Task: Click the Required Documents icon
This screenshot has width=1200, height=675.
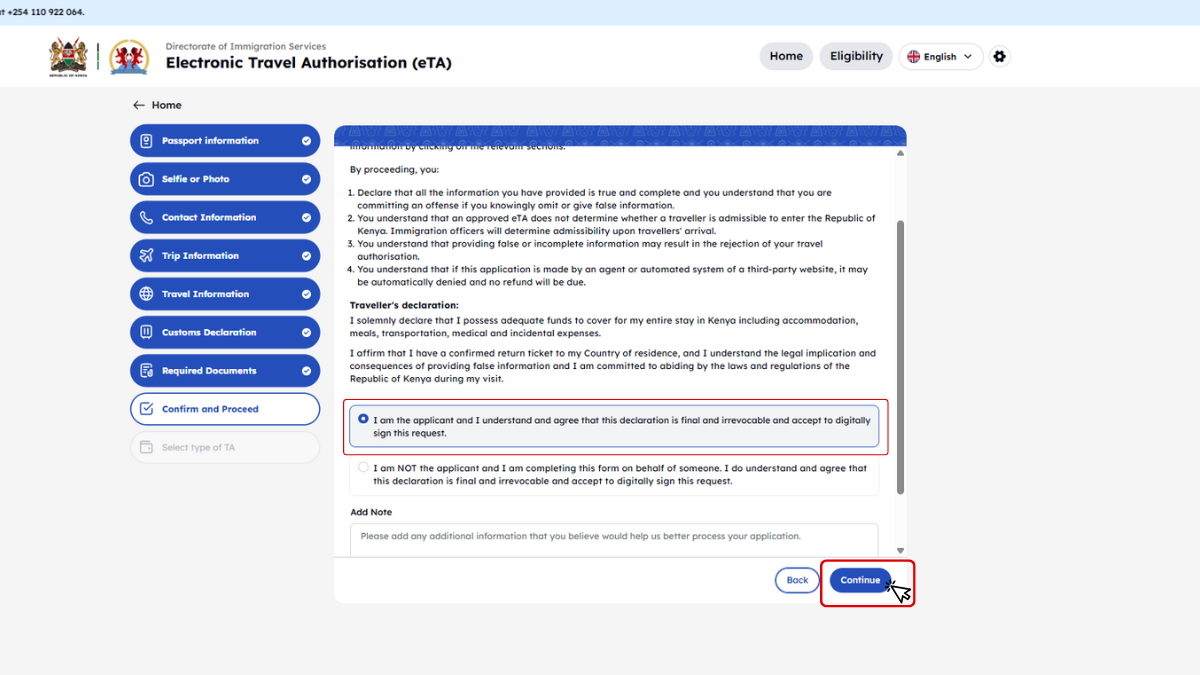Action: point(146,371)
